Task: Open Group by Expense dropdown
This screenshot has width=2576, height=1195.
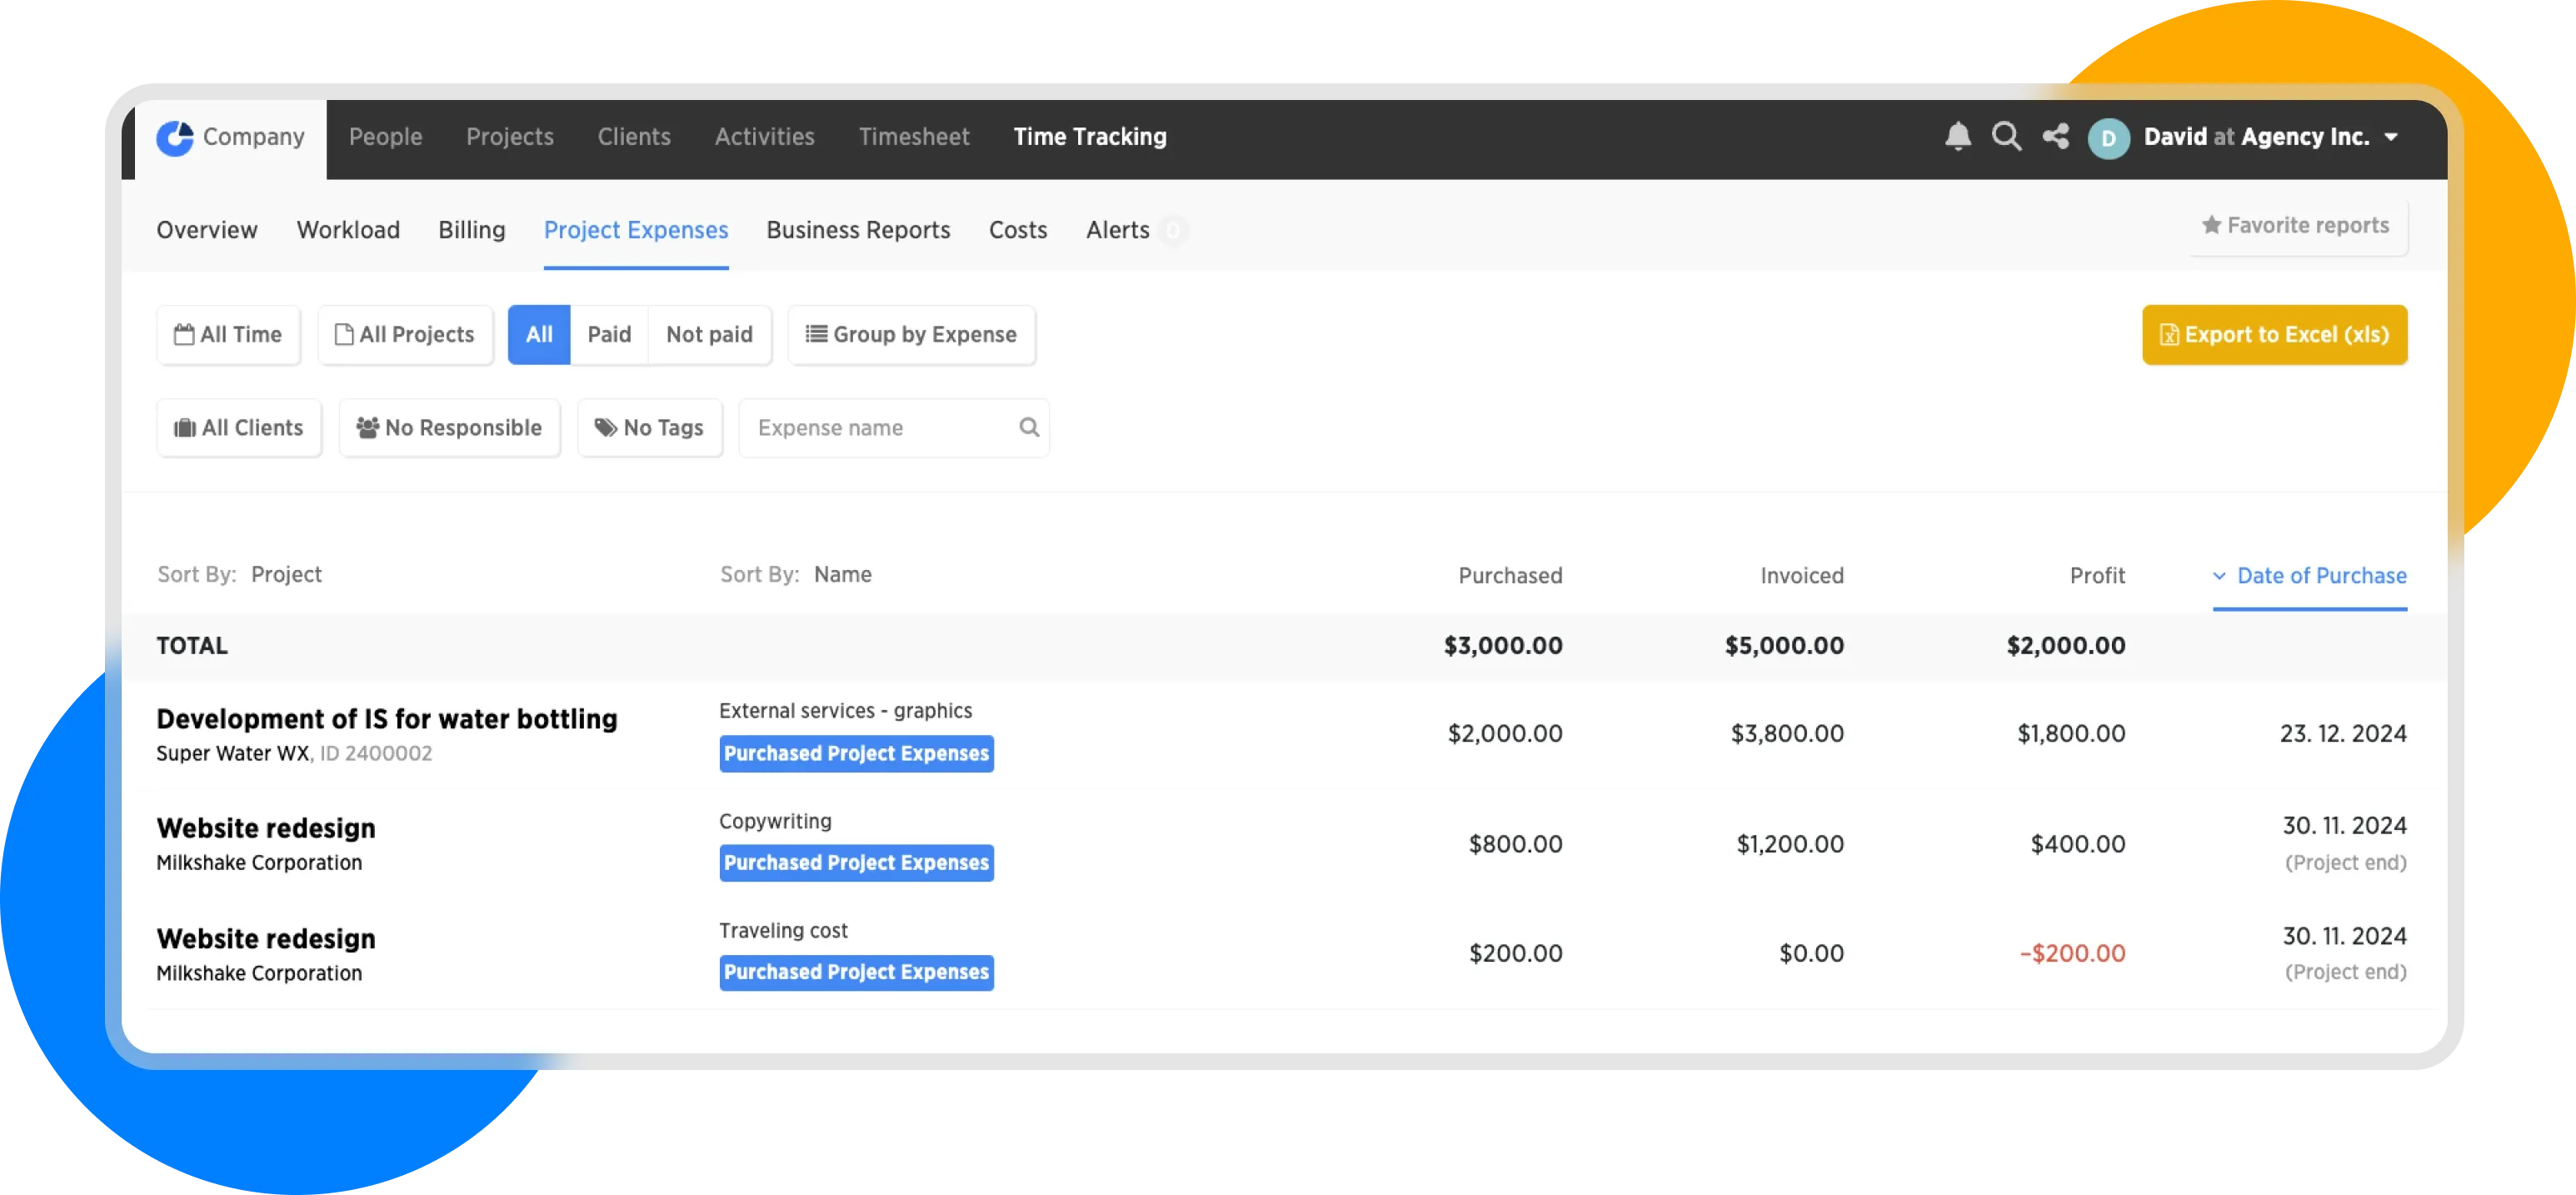Action: point(911,335)
